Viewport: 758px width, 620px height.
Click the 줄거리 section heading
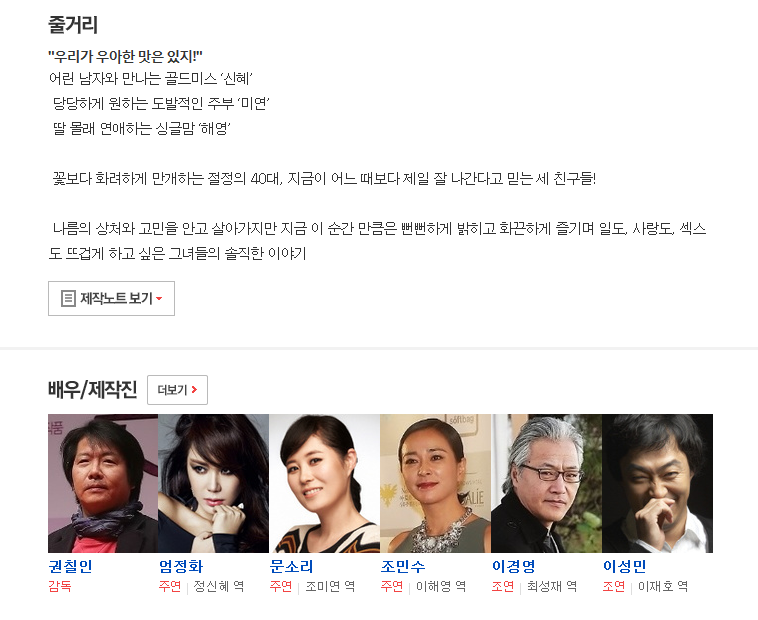tap(73, 25)
